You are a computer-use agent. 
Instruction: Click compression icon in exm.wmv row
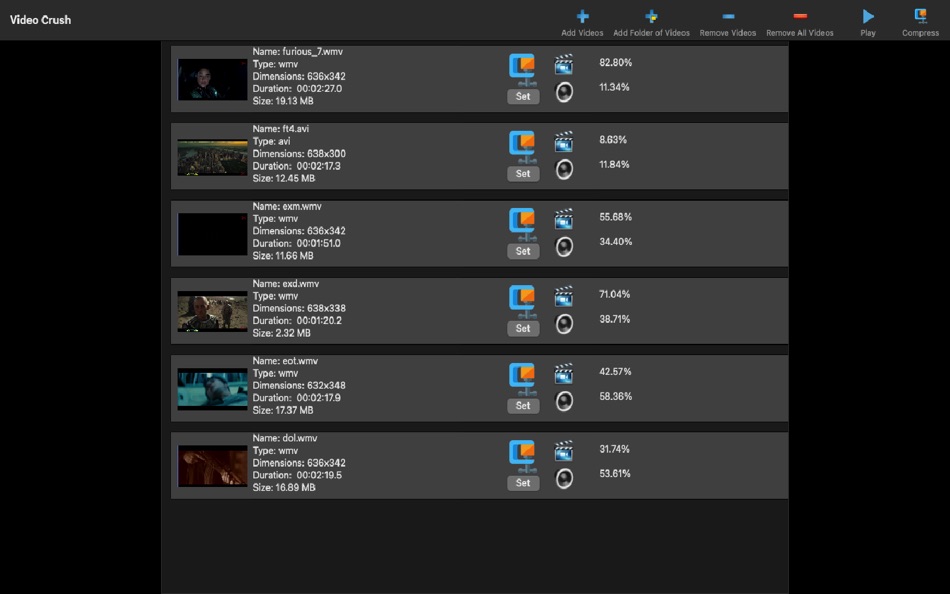tap(522, 224)
